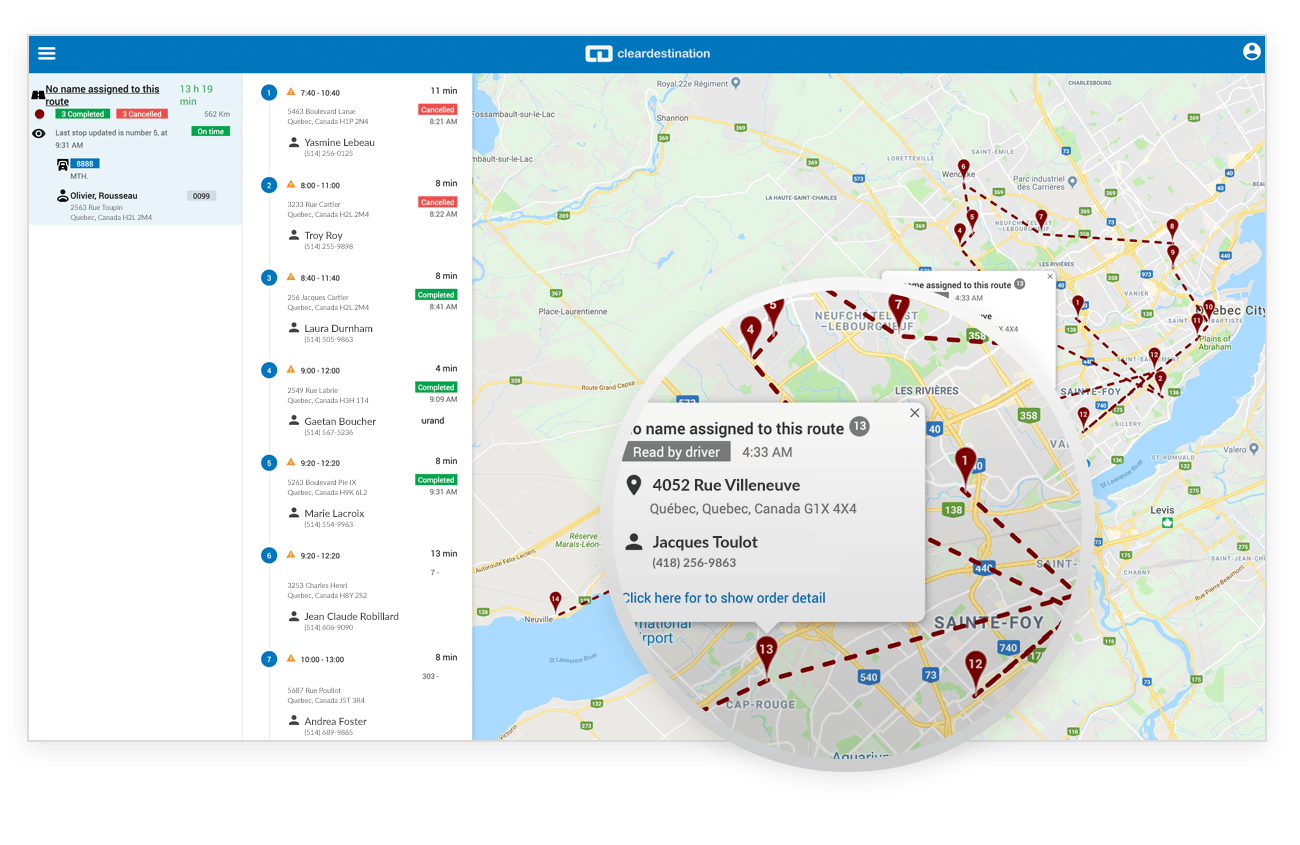This screenshot has width=1300, height=845.
Task: Click grey 13 badge in popup title
Action: tap(859, 427)
